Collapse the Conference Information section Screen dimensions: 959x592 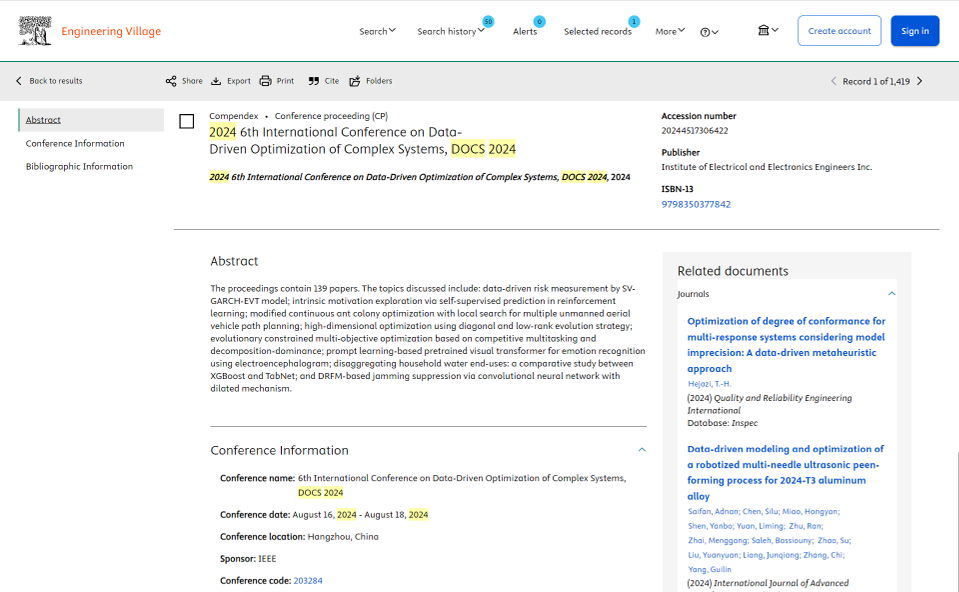(642, 450)
